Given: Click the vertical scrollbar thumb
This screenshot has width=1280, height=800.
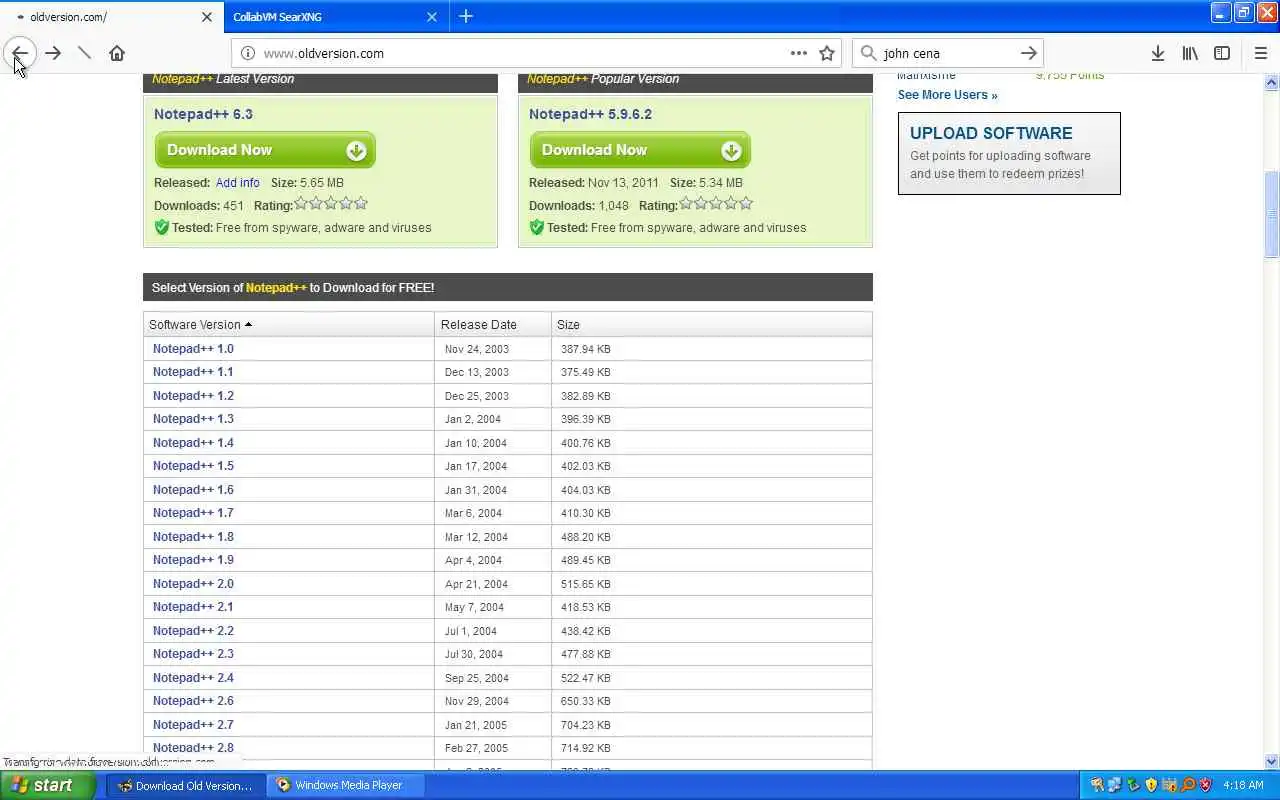Looking at the screenshot, I should coord(1272,214).
